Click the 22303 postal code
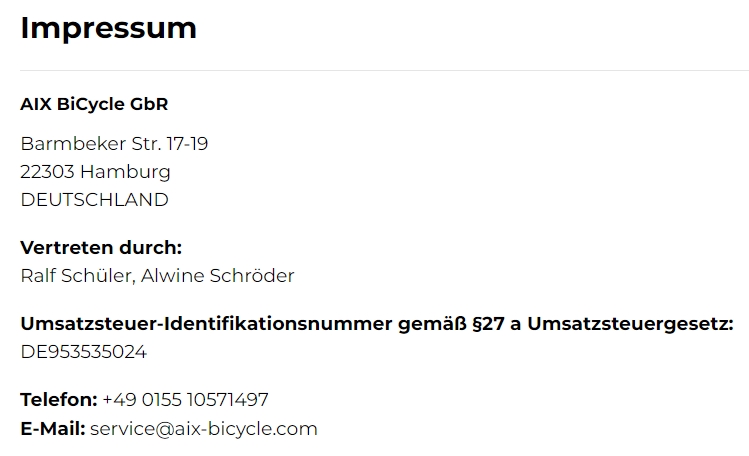The width and height of the screenshot is (749, 456). (x=47, y=171)
